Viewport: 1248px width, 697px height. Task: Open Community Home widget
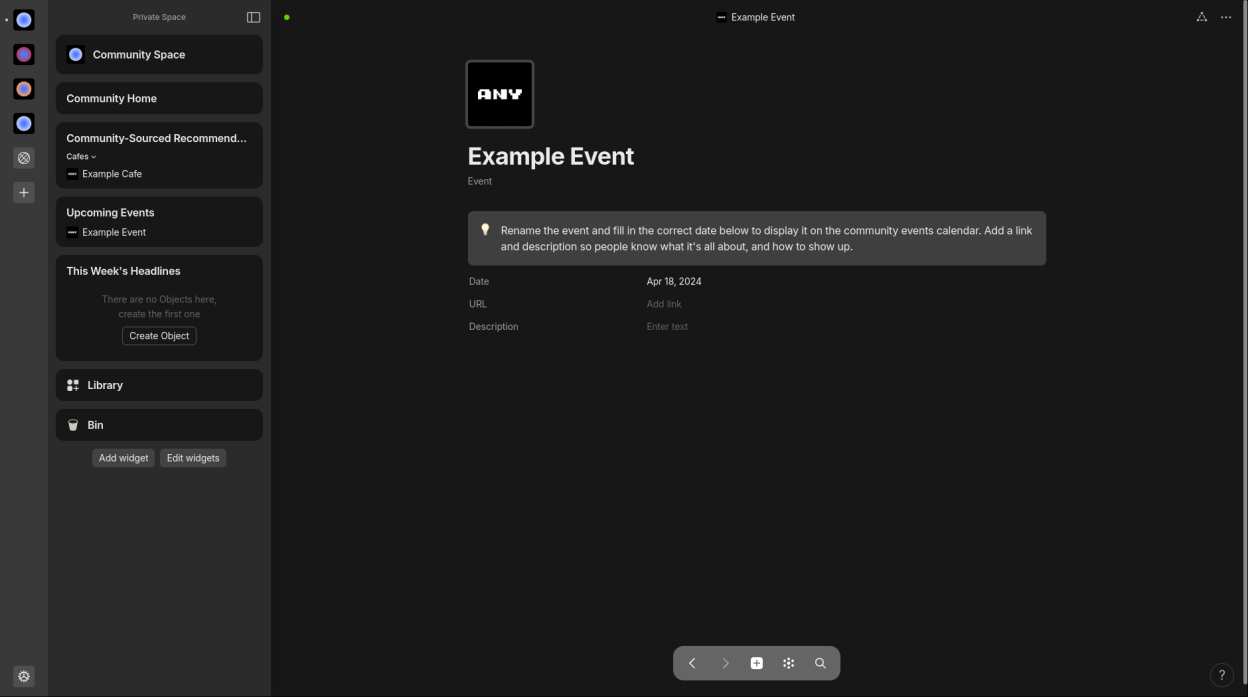159,98
